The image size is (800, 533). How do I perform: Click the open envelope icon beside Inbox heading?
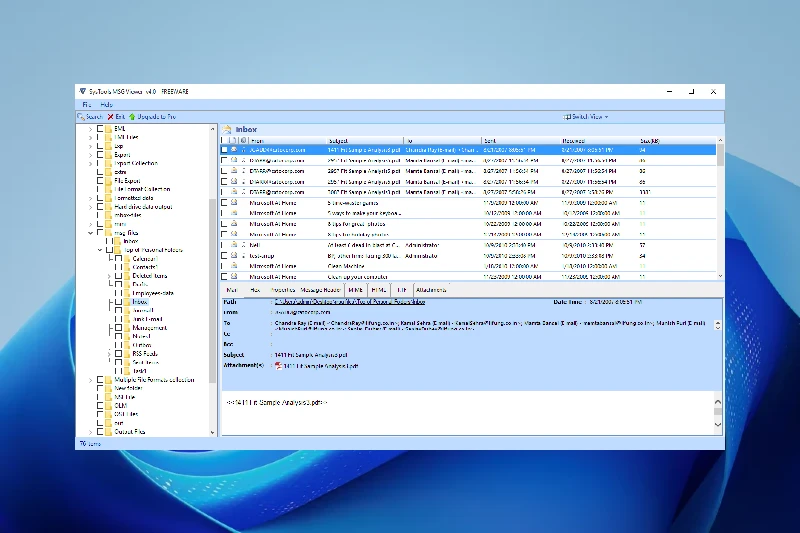point(227,130)
